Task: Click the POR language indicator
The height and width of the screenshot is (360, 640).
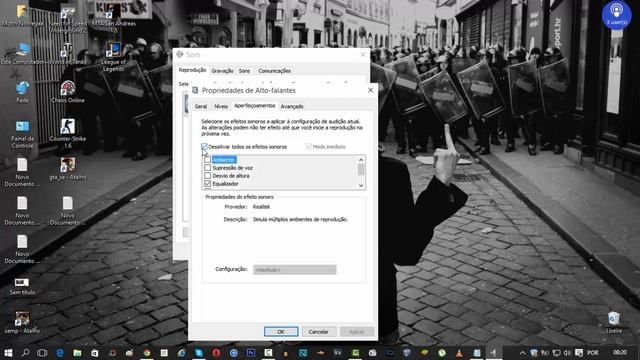Action: point(593,353)
